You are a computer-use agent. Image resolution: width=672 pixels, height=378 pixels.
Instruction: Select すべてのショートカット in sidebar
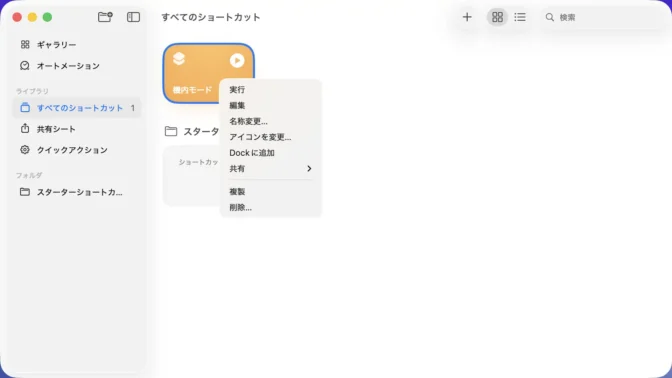click(x=77, y=108)
